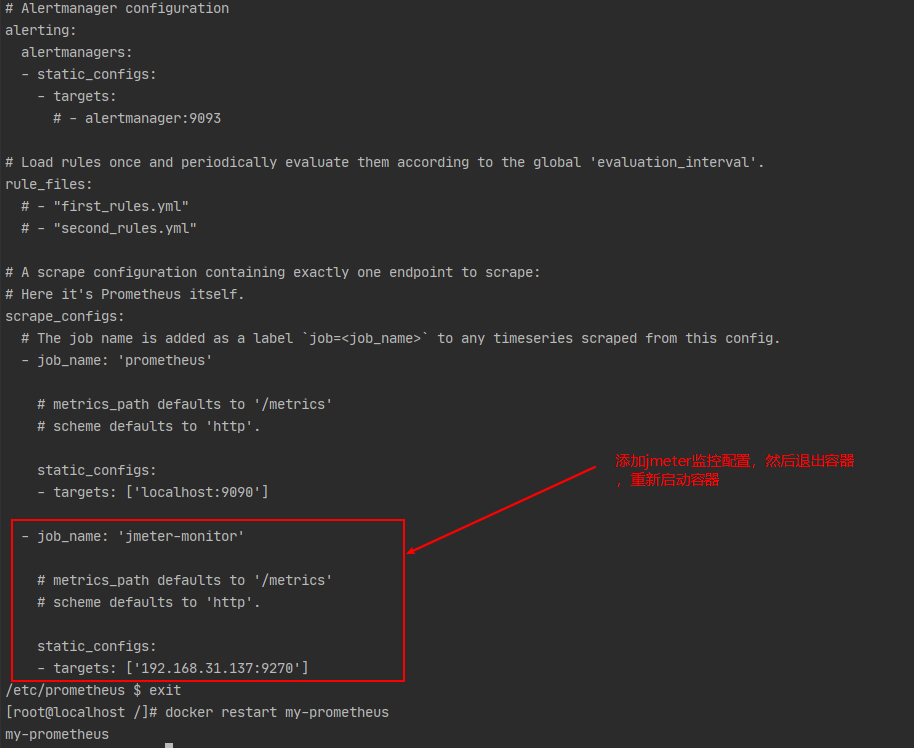This screenshot has width=914, height=748.
Task: Click the '# - alertmanager:9093' line
Action: click(137, 118)
